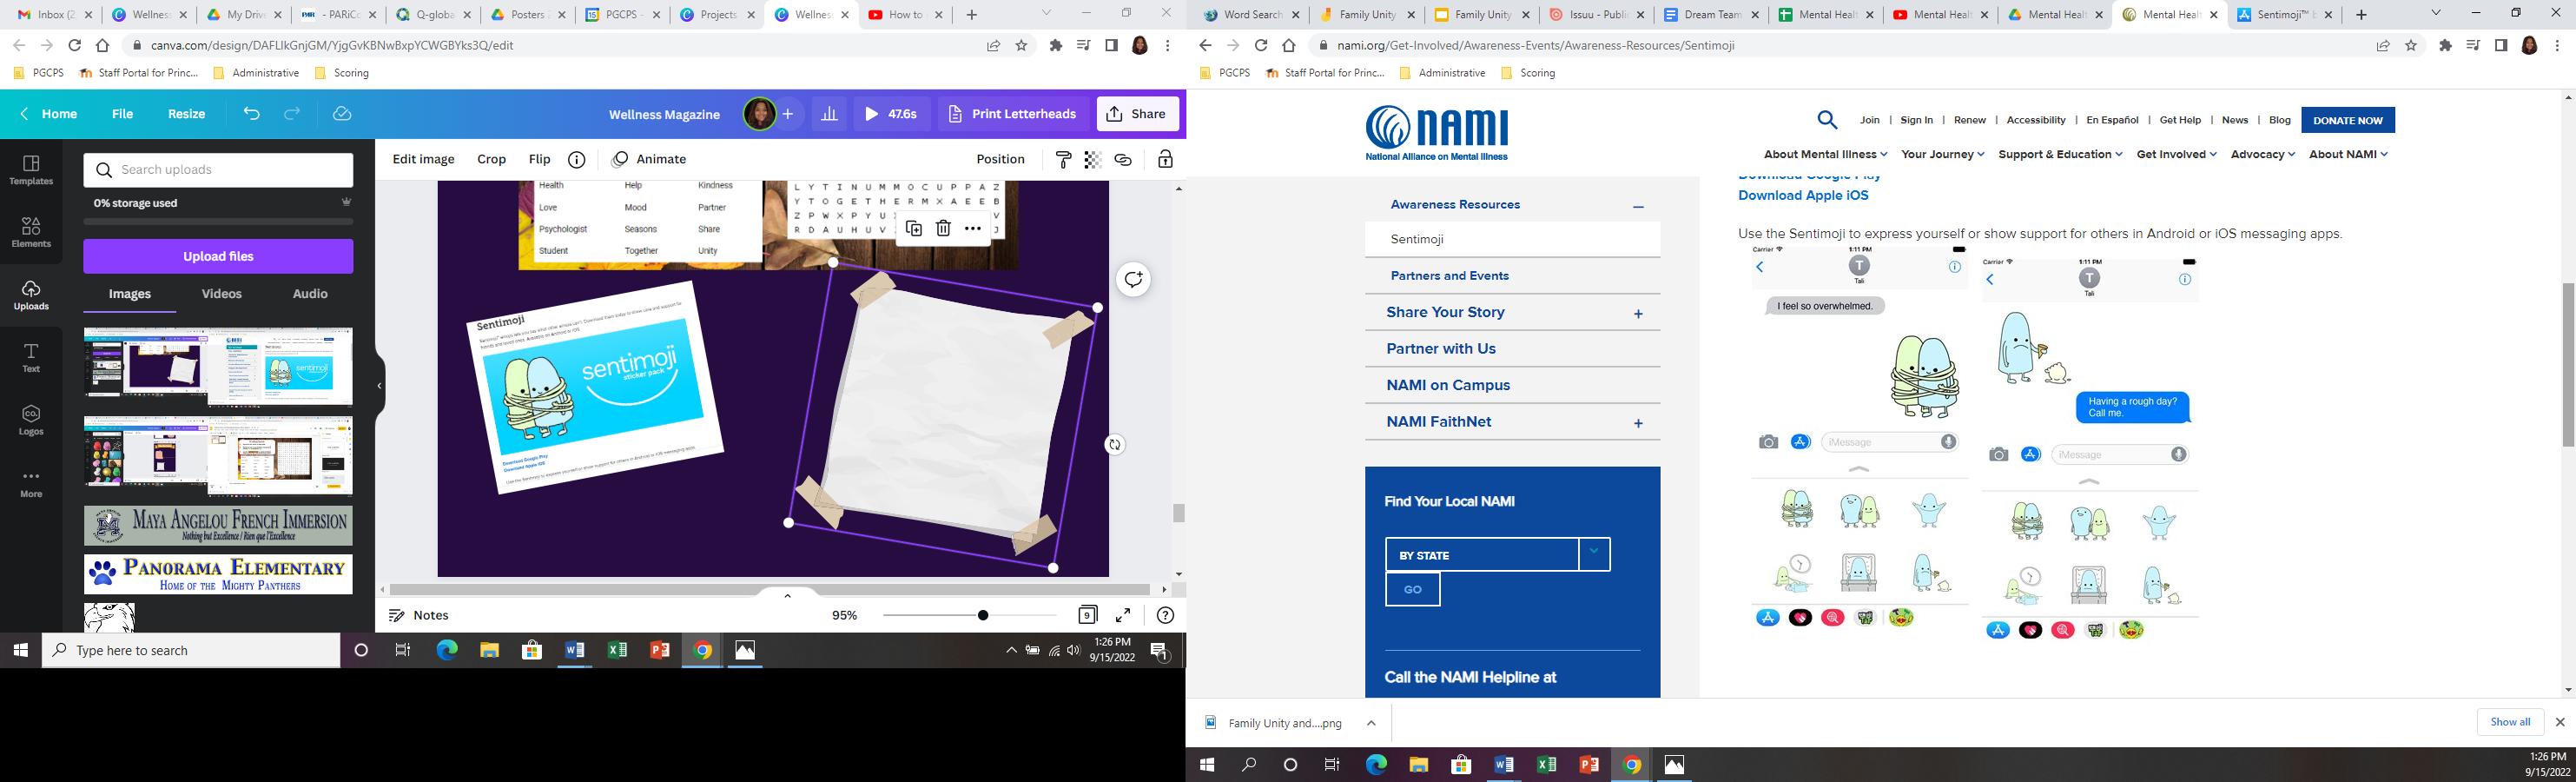
Task: Bookmark the NAMI page with the star
Action: pyautogui.click(x=2411, y=45)
